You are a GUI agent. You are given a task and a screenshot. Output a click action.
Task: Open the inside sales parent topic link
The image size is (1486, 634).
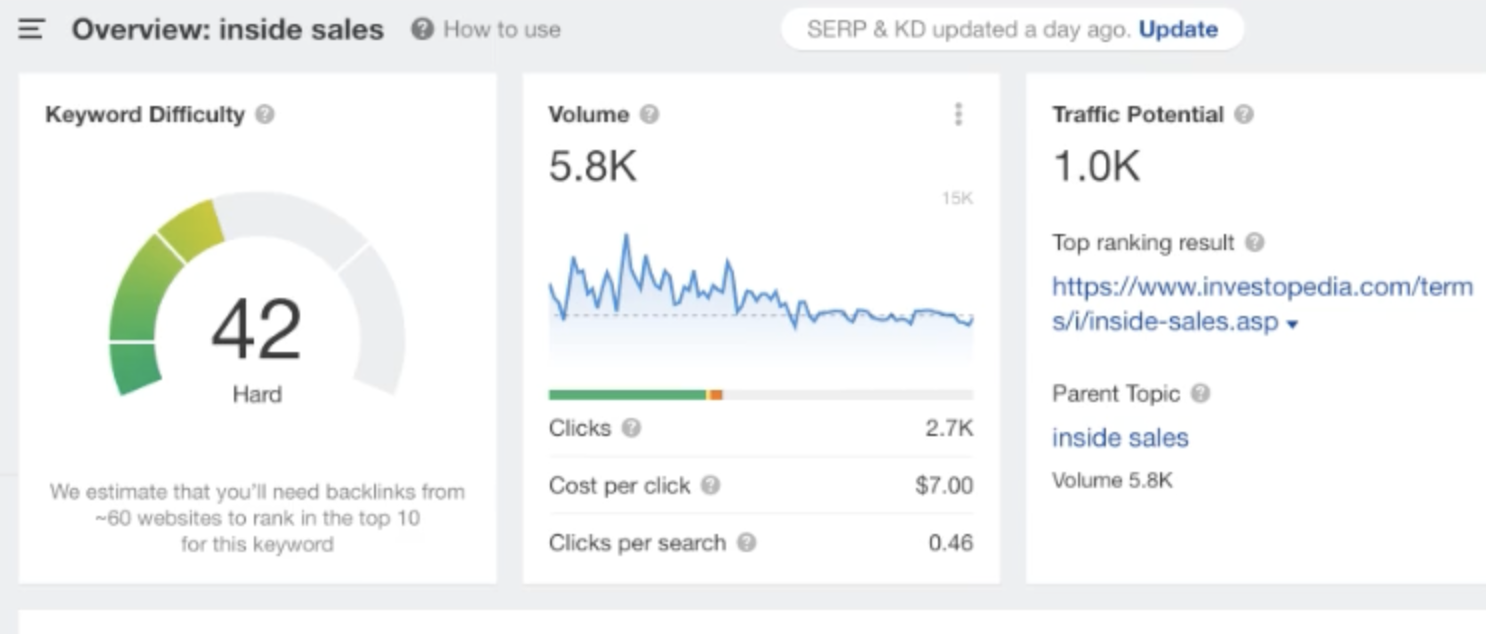(1120, 438)
